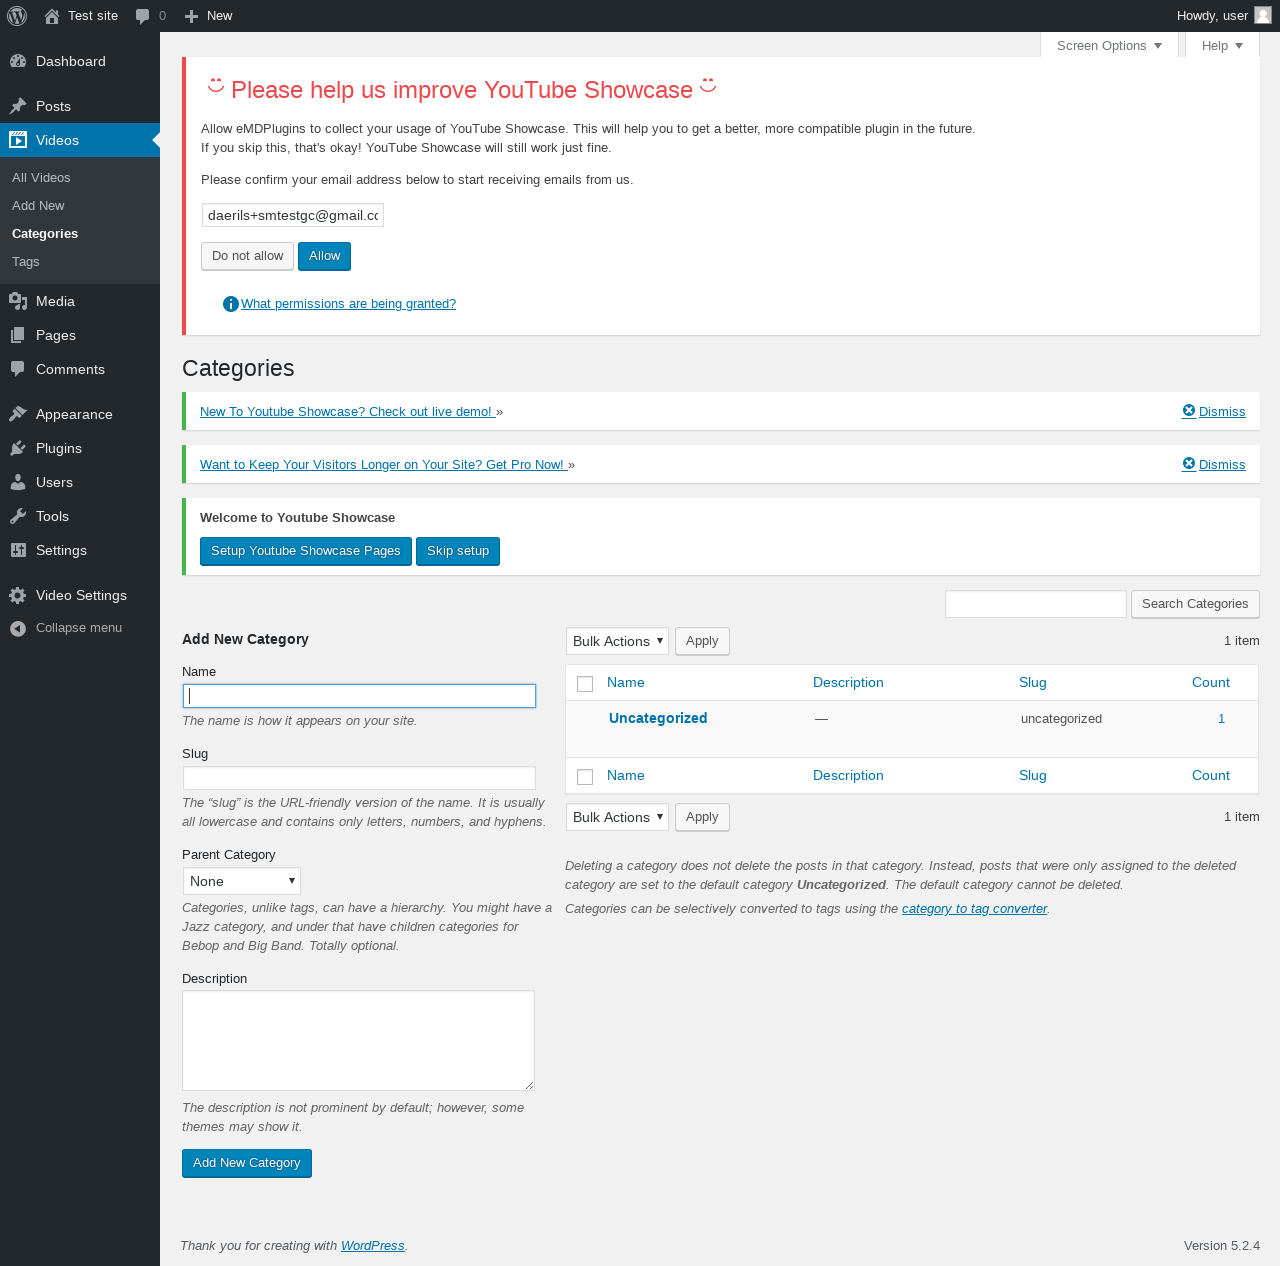The image size is (1280, 1266).
Task: Open the WordPress footer link
Action: click(373, 1246)
